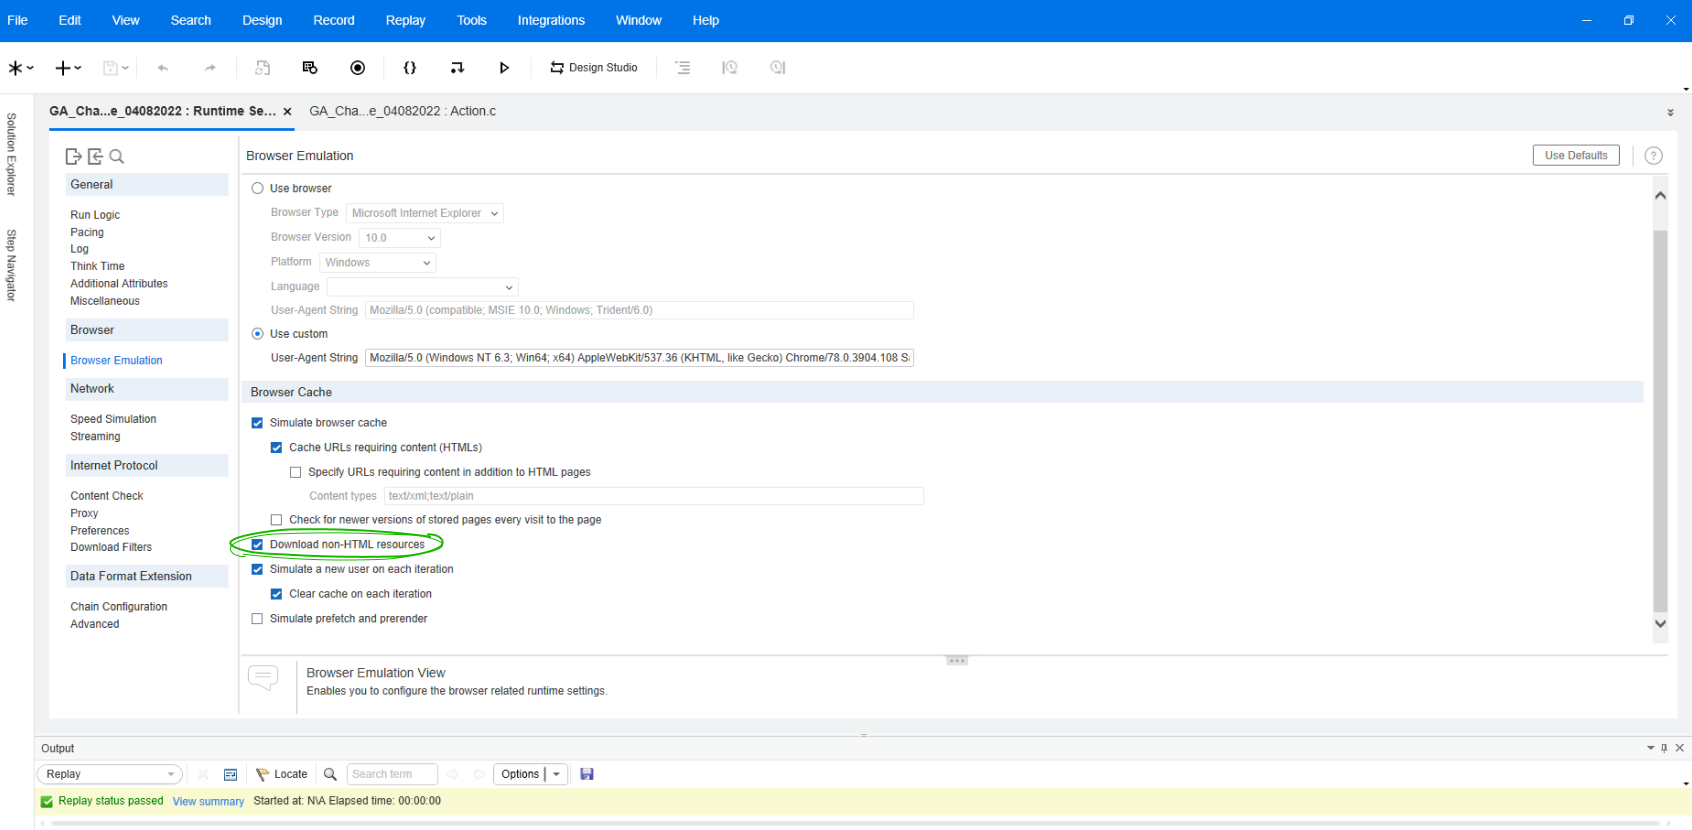Select Run Logic in settings tree
The height and width of the screenshot is (830, 1692).
click(x=95, y=215)
